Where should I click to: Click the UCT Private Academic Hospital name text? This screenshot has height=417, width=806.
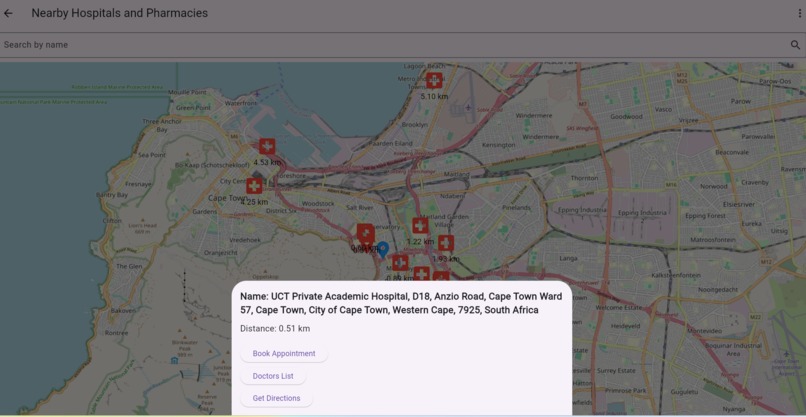click(401, 303)
